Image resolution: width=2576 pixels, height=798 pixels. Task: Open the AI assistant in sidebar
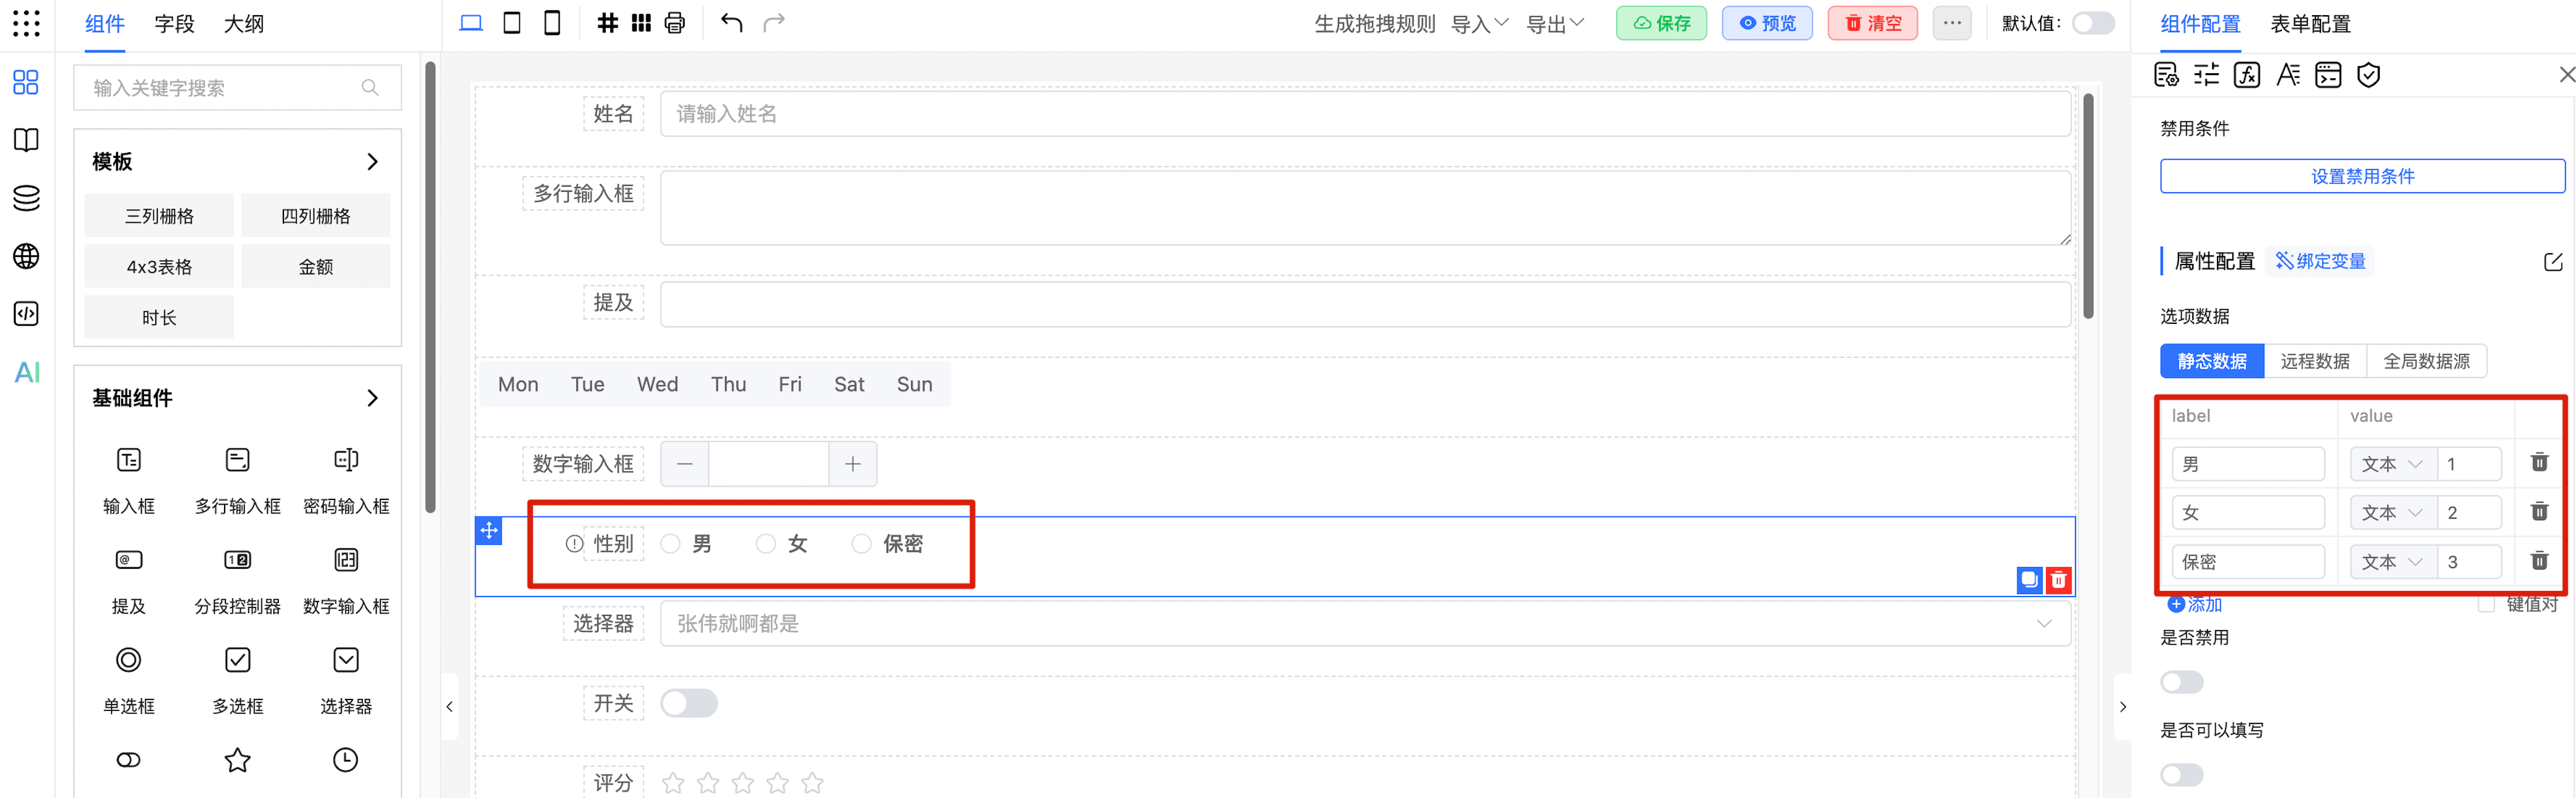pyautogui.click(x=27, y=372)
